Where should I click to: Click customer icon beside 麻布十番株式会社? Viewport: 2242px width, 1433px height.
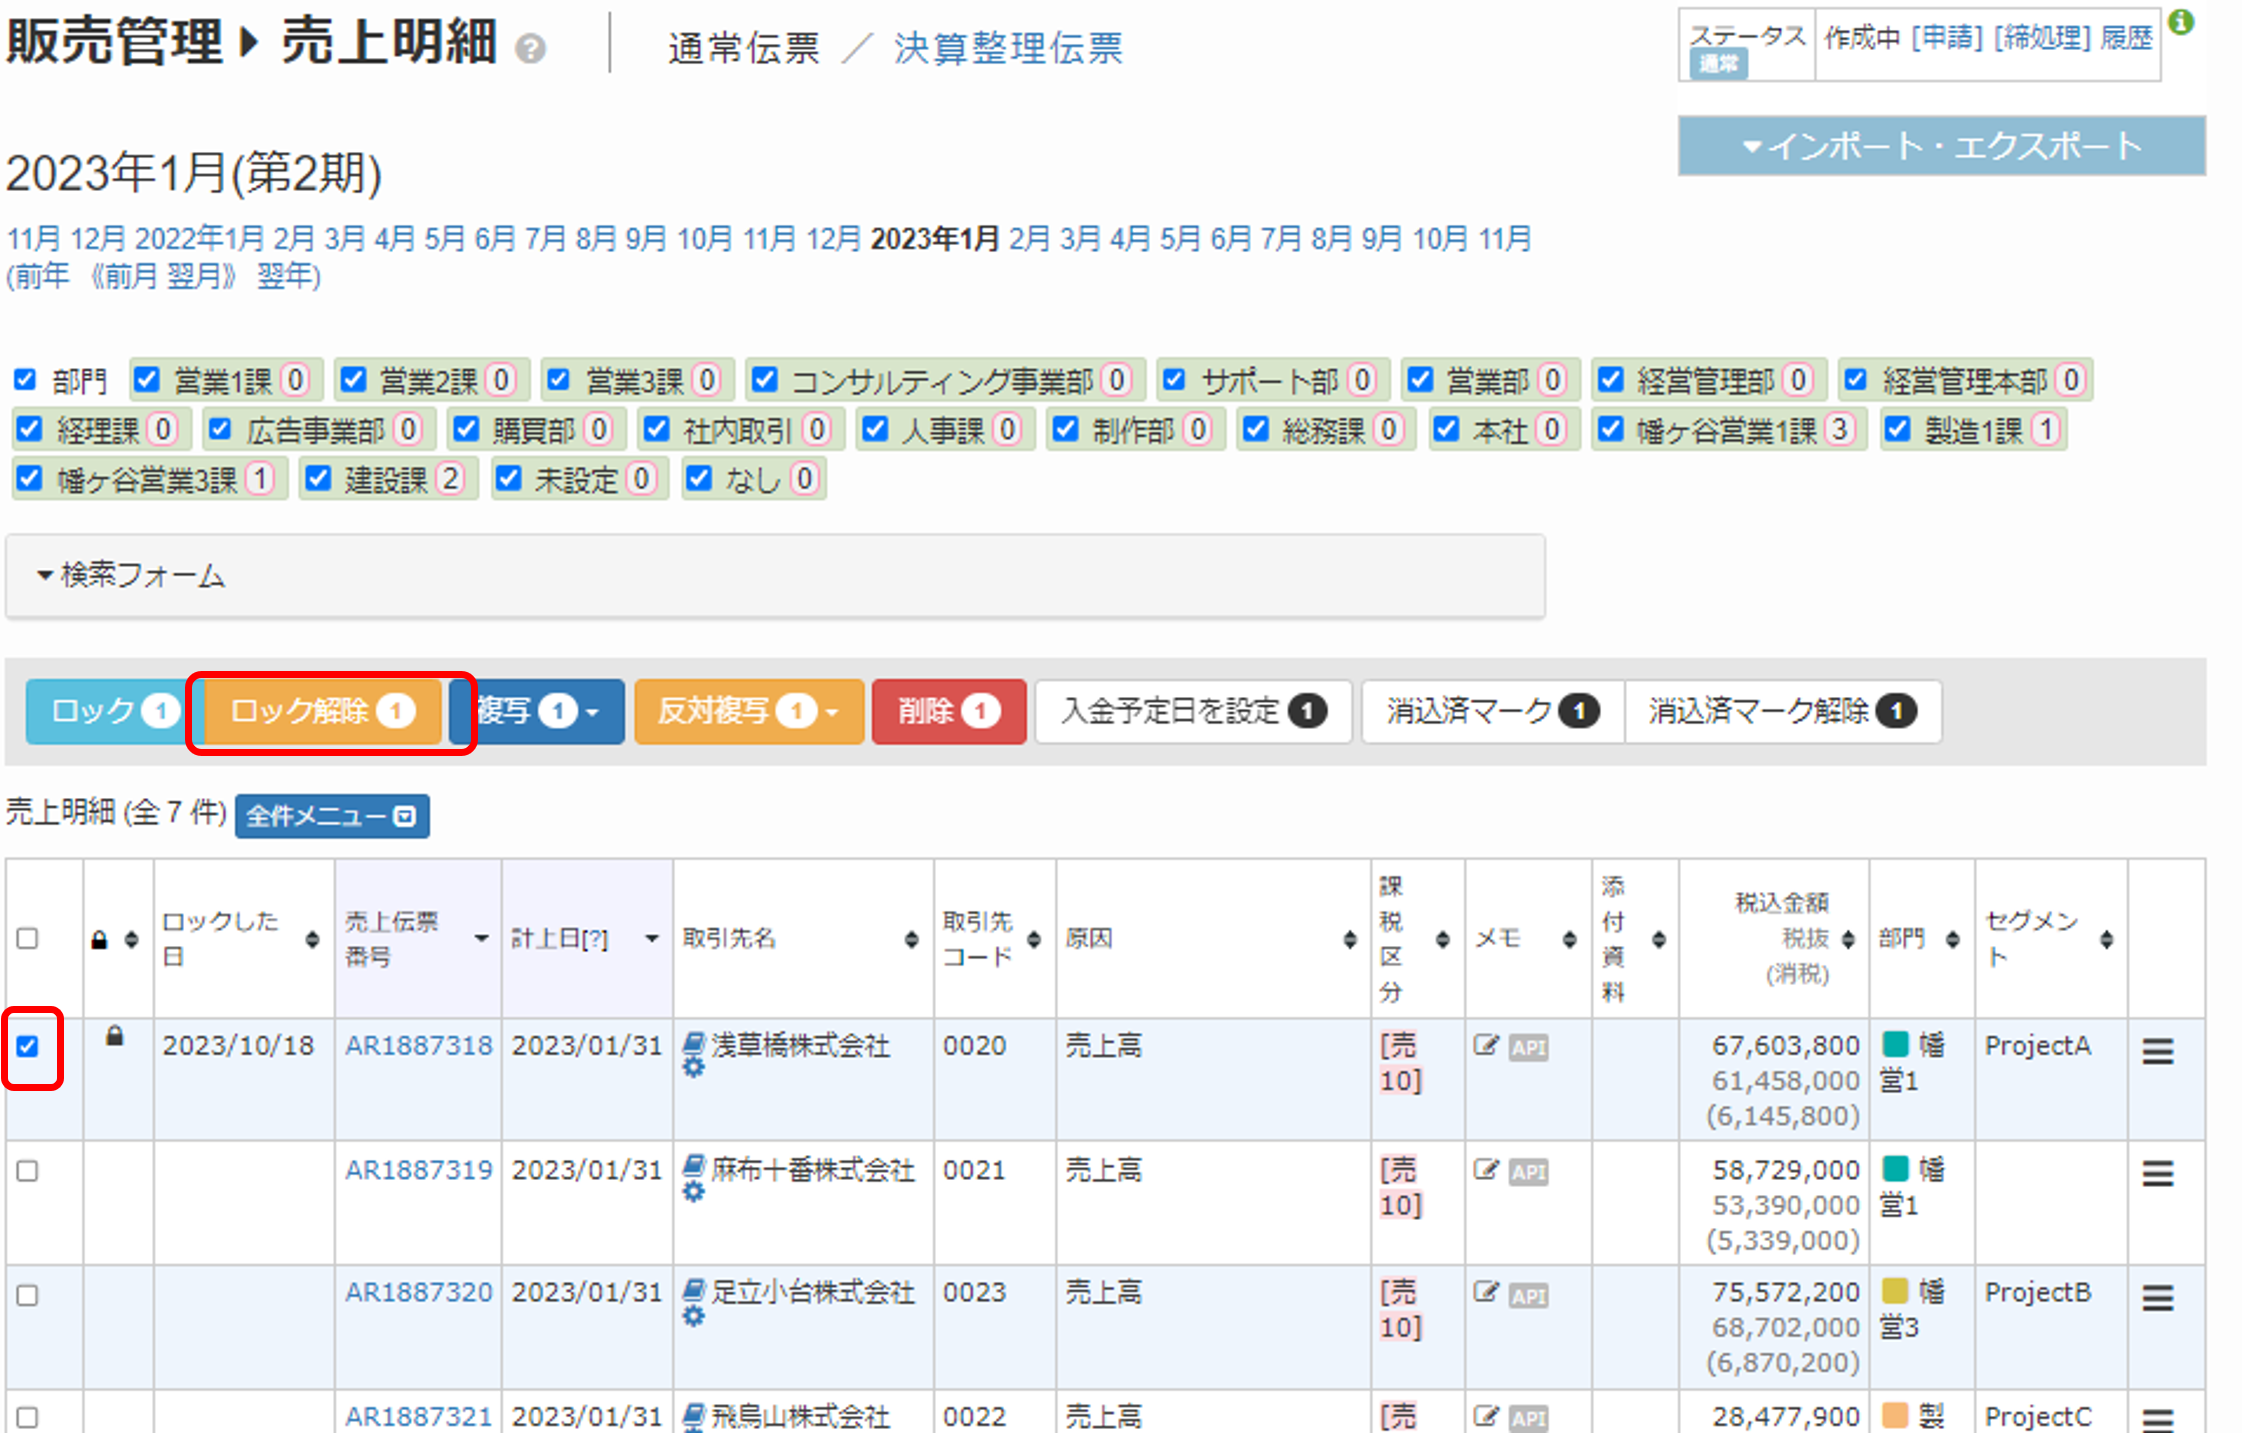tap(694, 1168)
